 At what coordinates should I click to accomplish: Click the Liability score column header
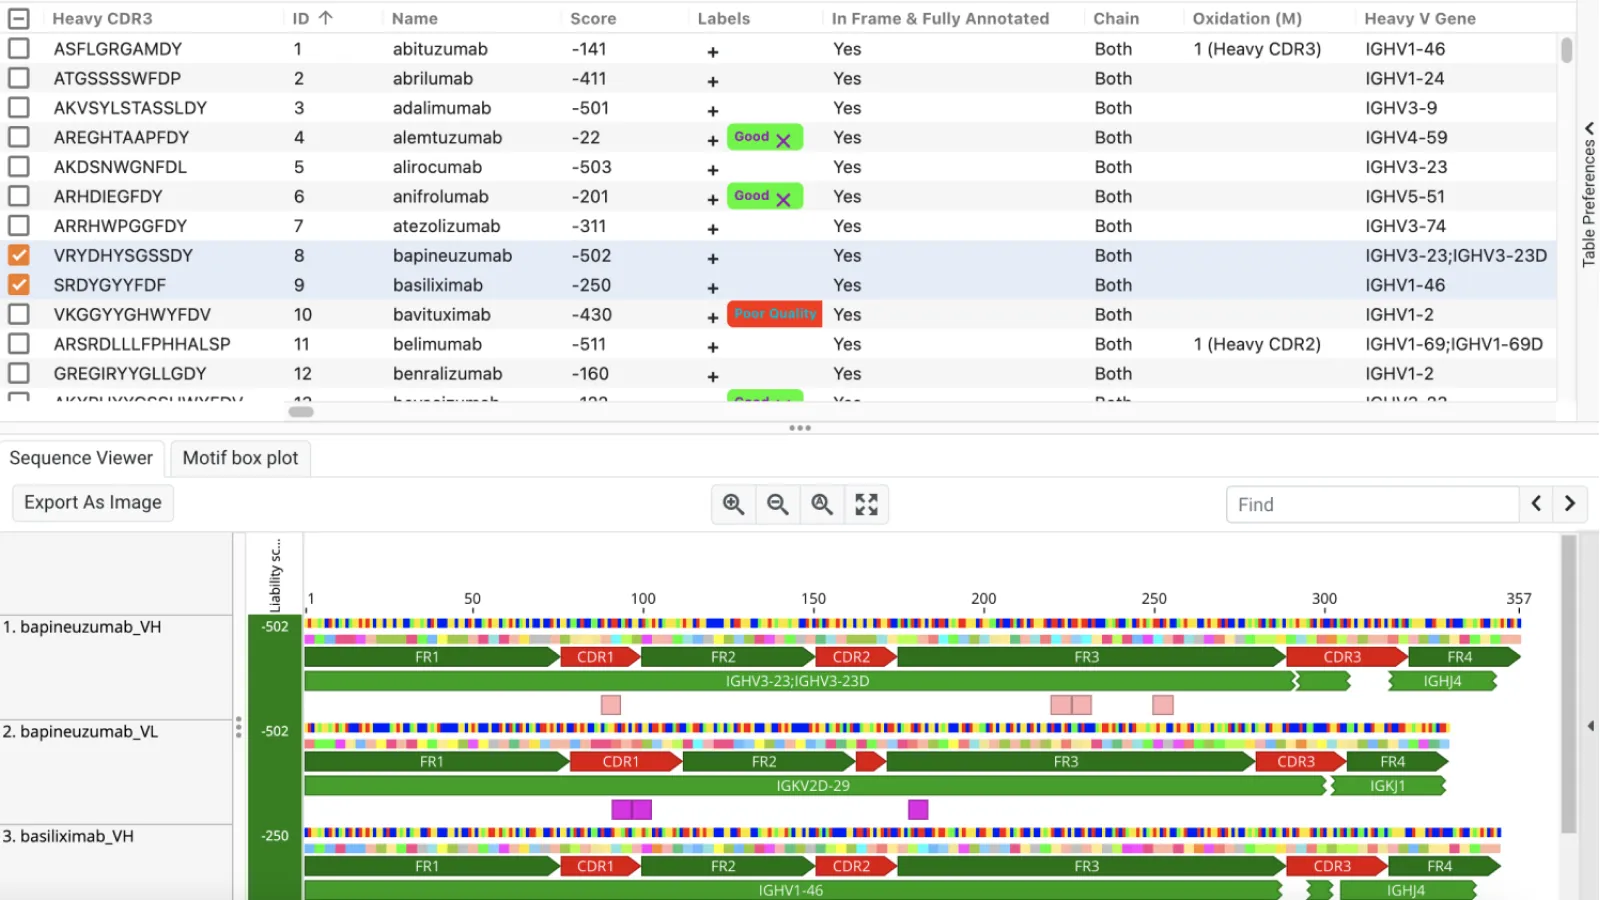(x=275, y=575)
